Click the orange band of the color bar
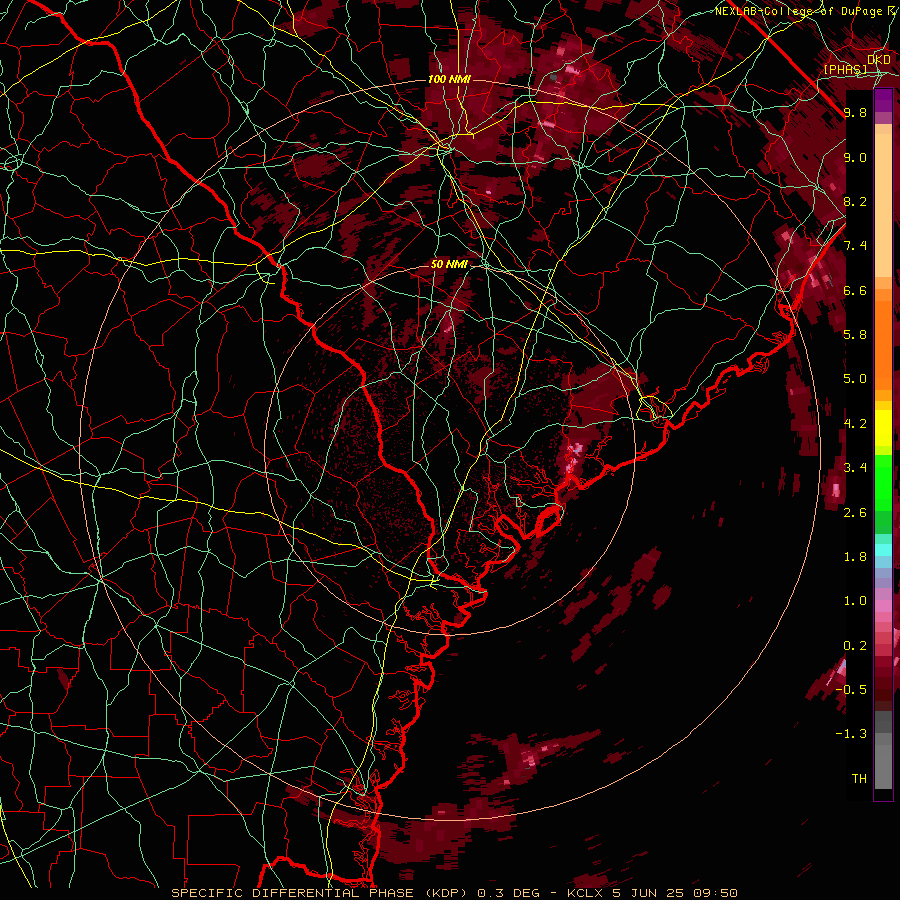The height and width of the screenshot is (900, 900). click(x=884, y=339)
